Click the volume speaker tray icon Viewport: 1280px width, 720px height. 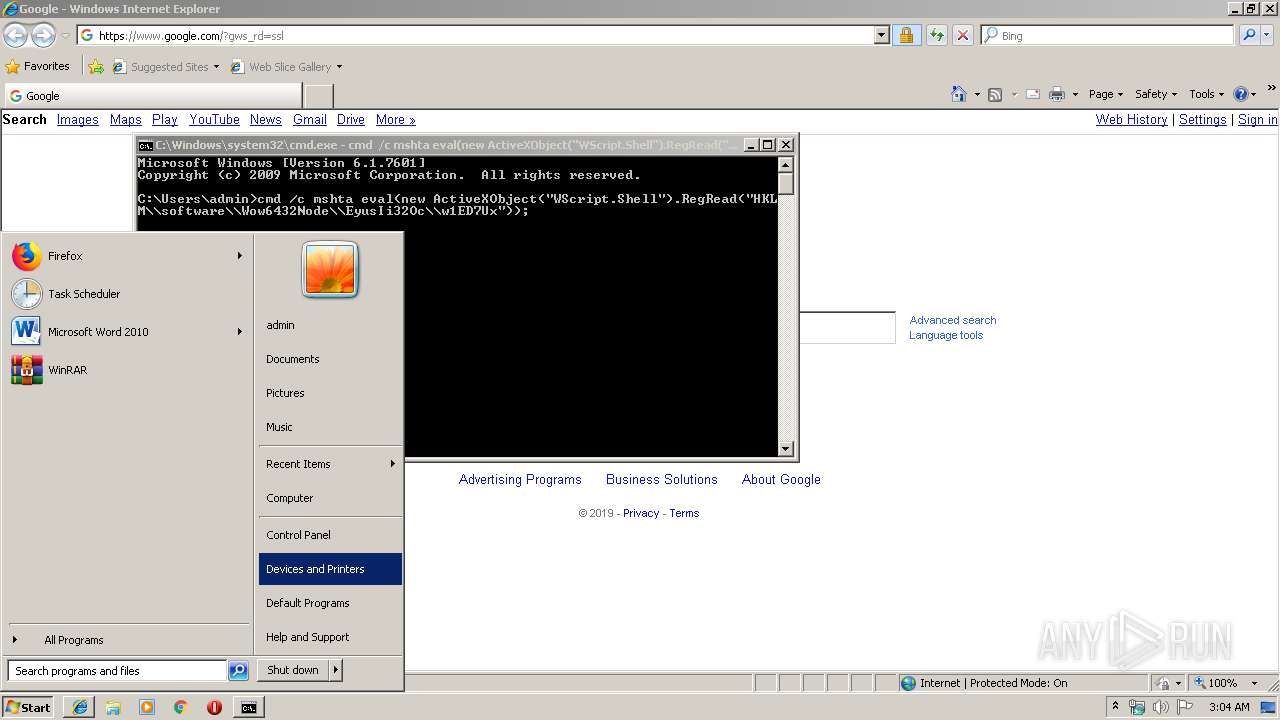click(1160, 707)
